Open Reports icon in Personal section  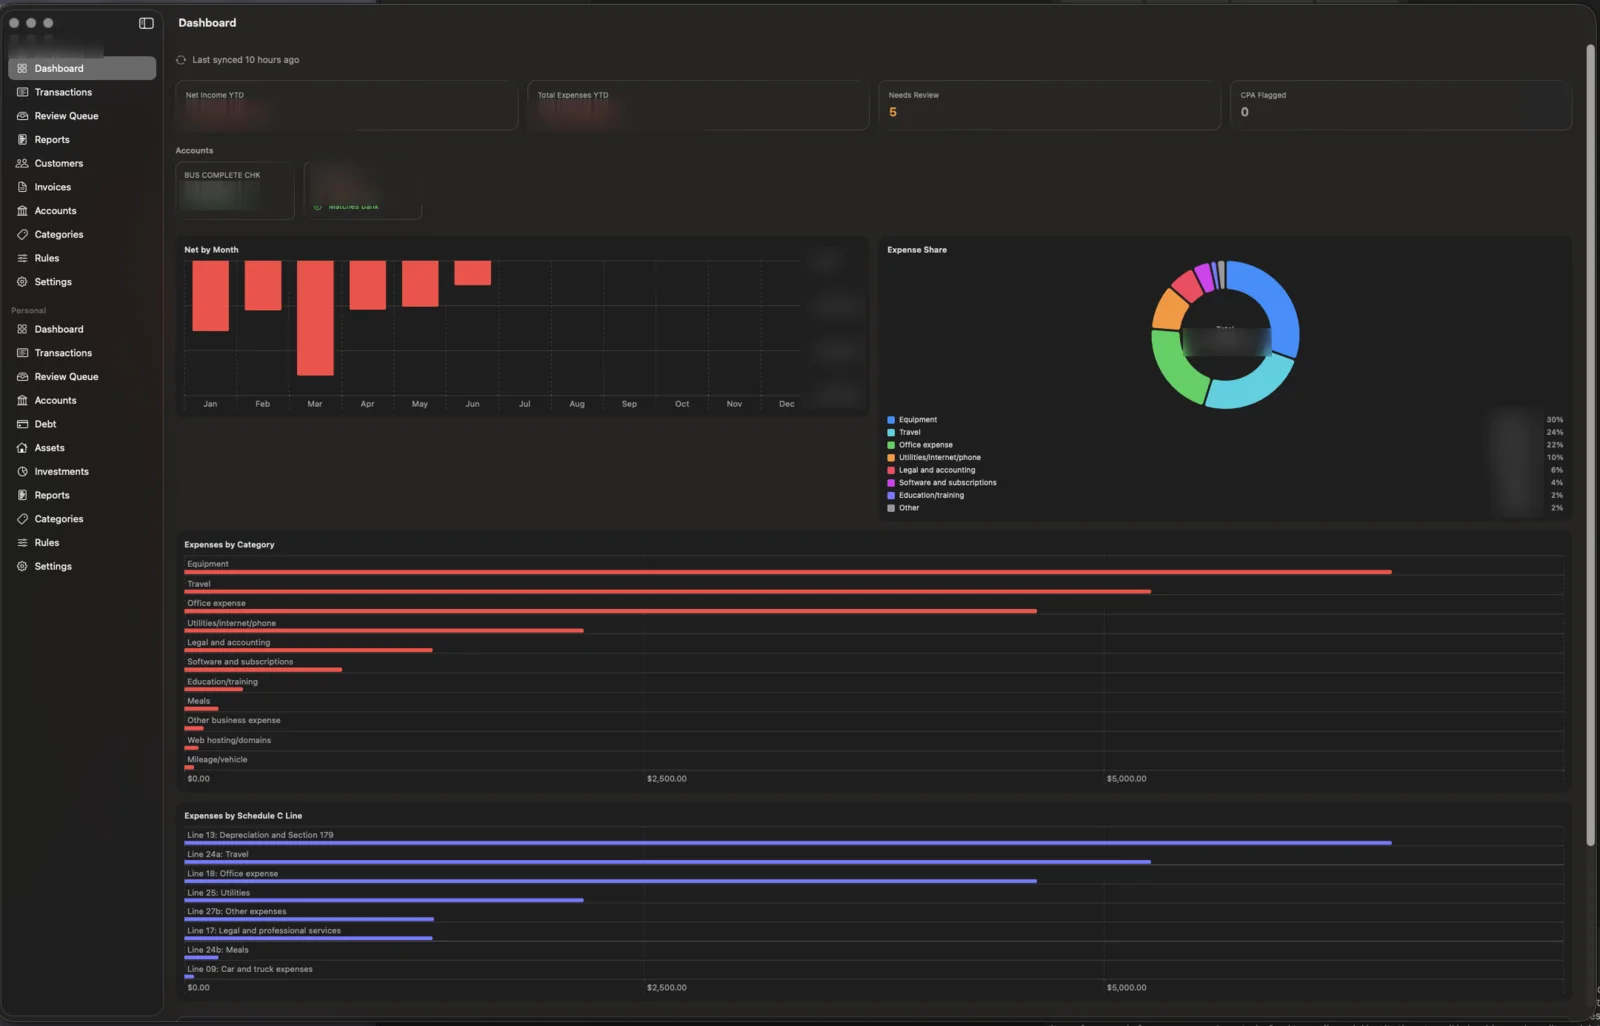(22, 495)
